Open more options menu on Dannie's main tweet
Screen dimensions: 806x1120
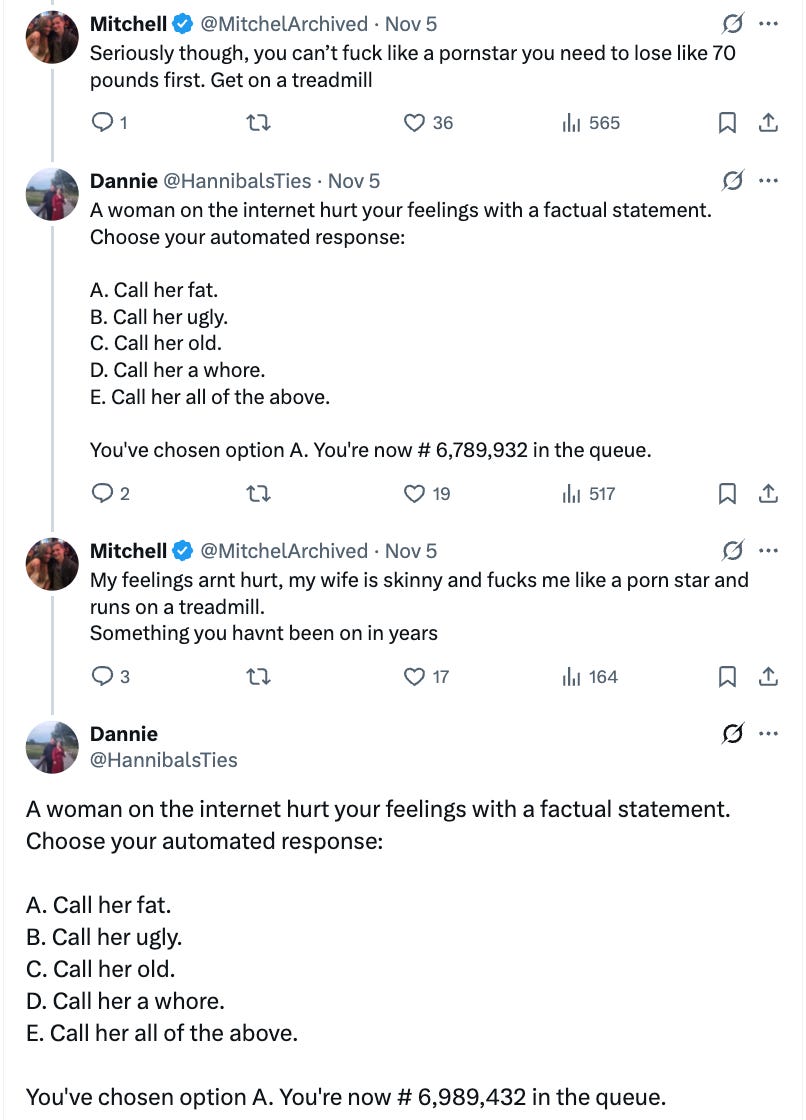pos(768,734)
